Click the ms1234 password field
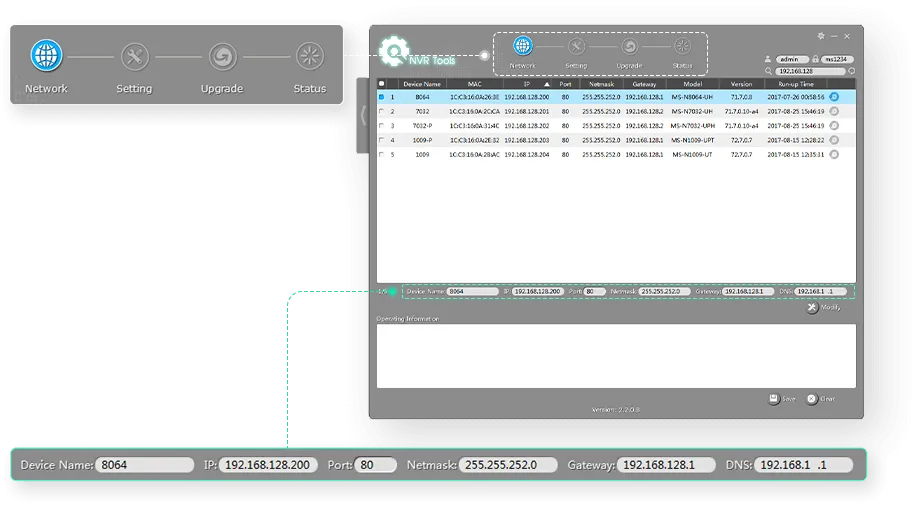This screenshot has height=505, width=917. (x=837, y=59)
